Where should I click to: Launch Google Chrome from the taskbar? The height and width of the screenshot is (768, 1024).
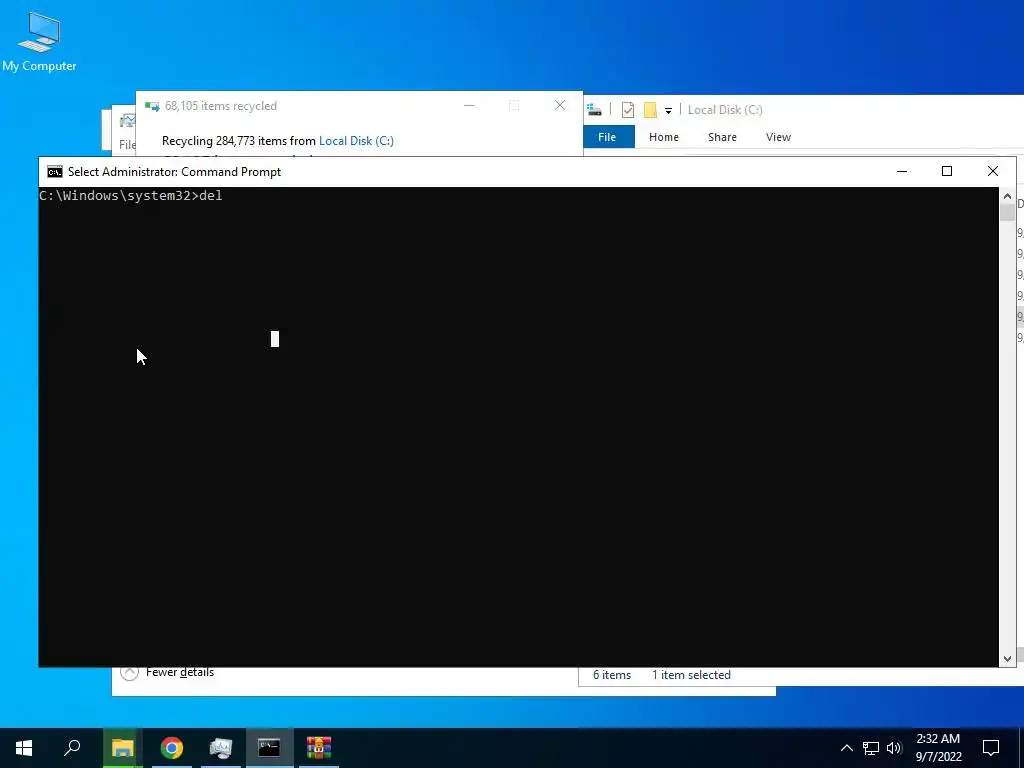[x=172, y=748]
